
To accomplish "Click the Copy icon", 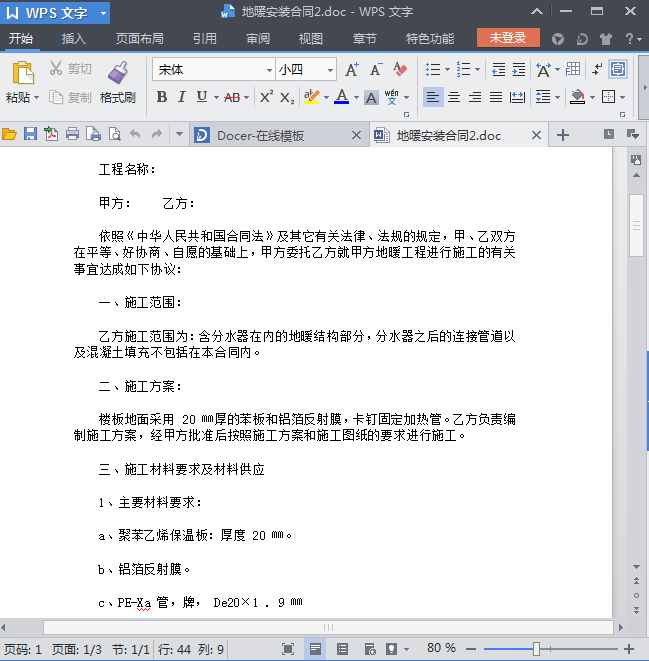I will click(x=56, y=97).
